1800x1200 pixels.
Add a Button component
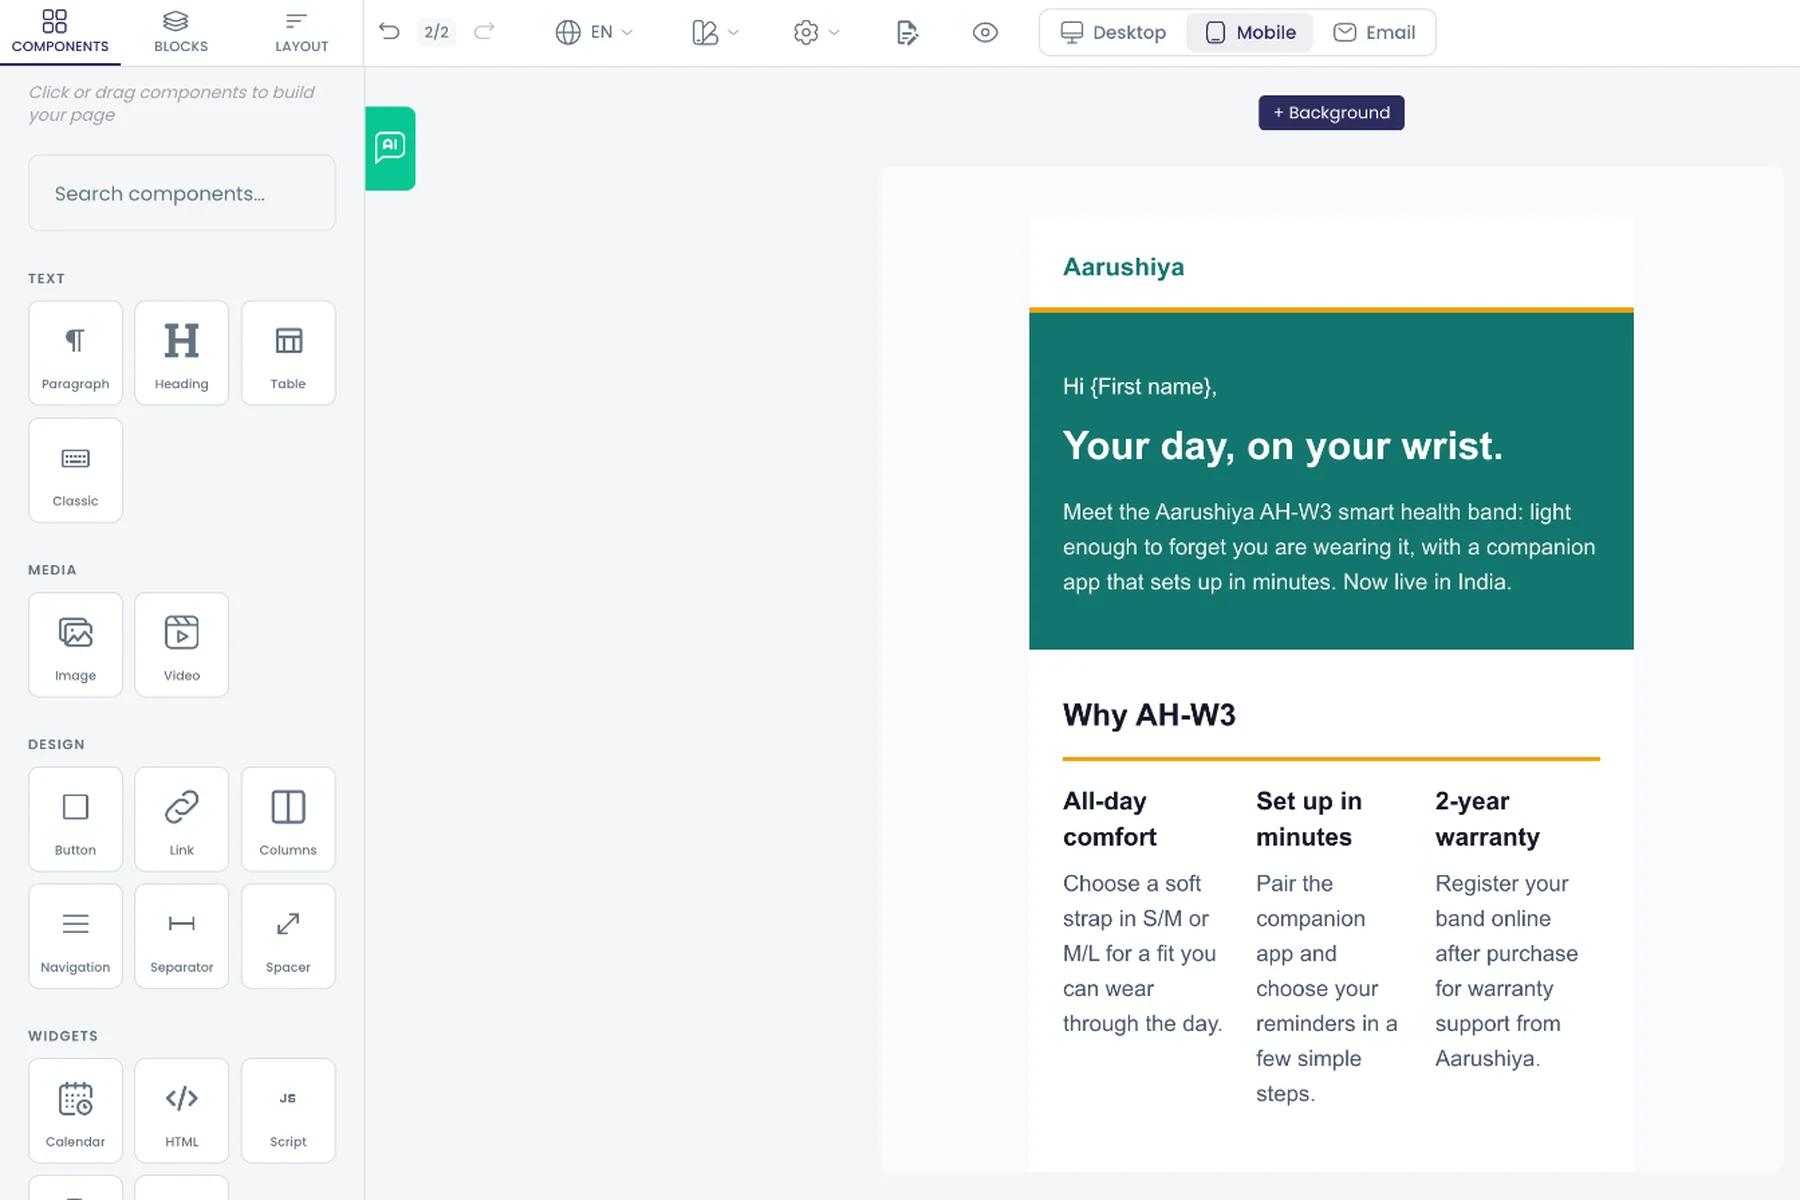(x=75, y=819)
